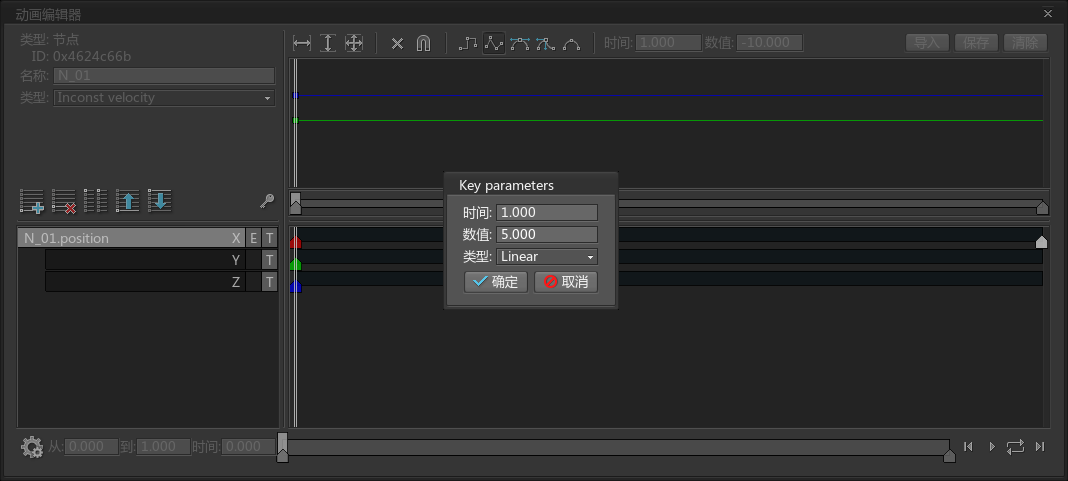Open the Inconst velocity type dropdown
The height and width of the screenshot is (481, 1068).
(164, 97)
